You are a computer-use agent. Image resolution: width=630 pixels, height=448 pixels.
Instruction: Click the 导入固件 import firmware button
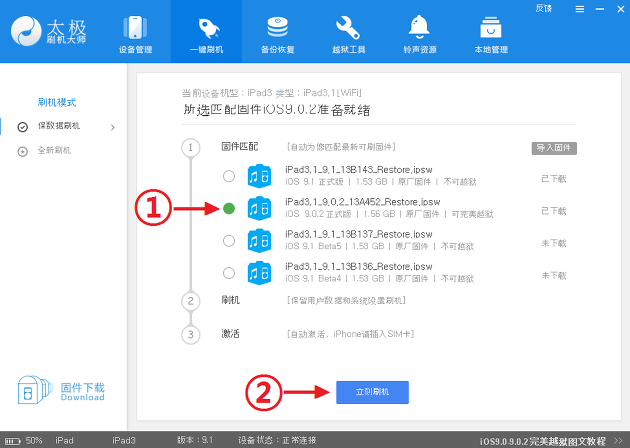pyautogui.click(x=554, y=148)
